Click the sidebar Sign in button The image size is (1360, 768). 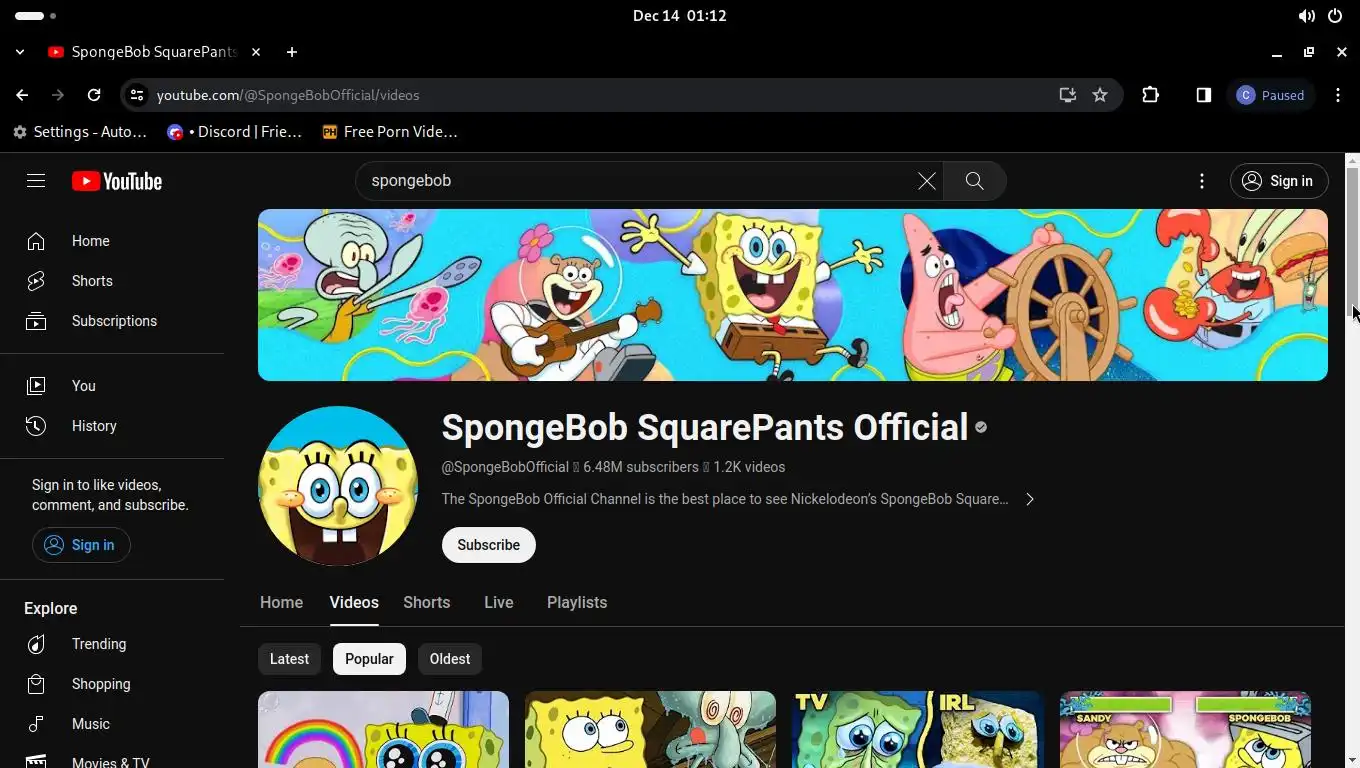tap(81, 545)
